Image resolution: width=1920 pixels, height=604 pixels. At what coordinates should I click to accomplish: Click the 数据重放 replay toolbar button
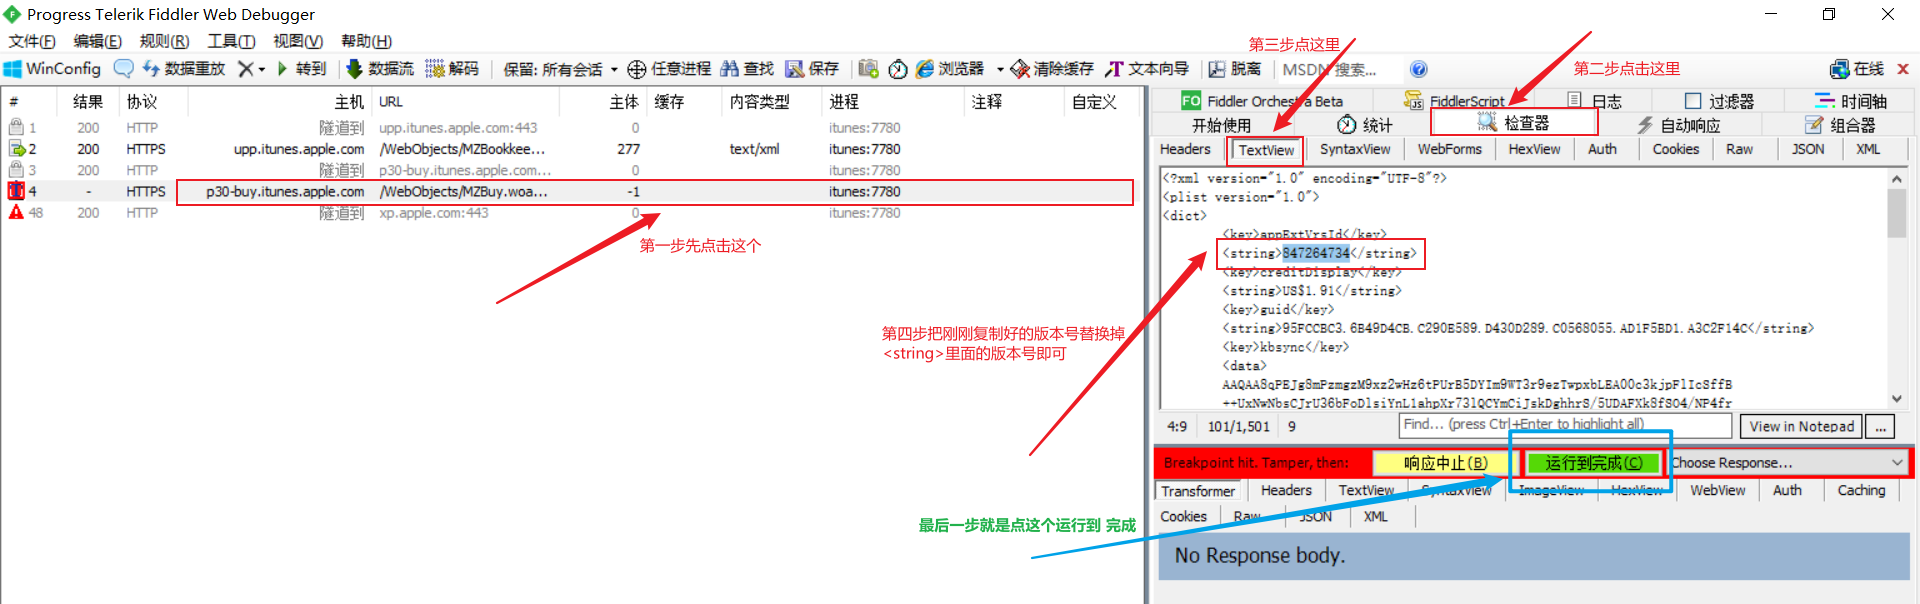(184, 69)
